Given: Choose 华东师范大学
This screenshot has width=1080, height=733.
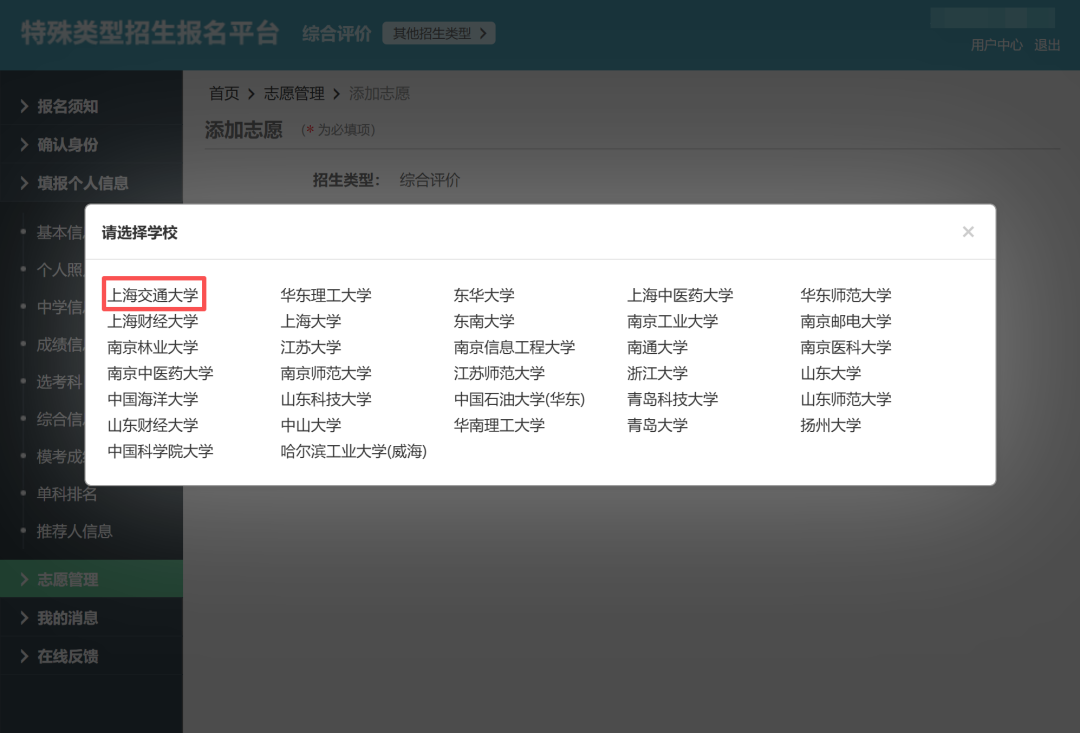Looking at the screenshot, I should (x=846, y=296).
